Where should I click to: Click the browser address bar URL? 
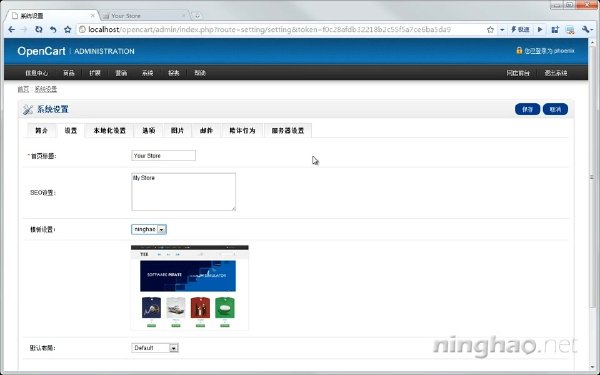269,29
